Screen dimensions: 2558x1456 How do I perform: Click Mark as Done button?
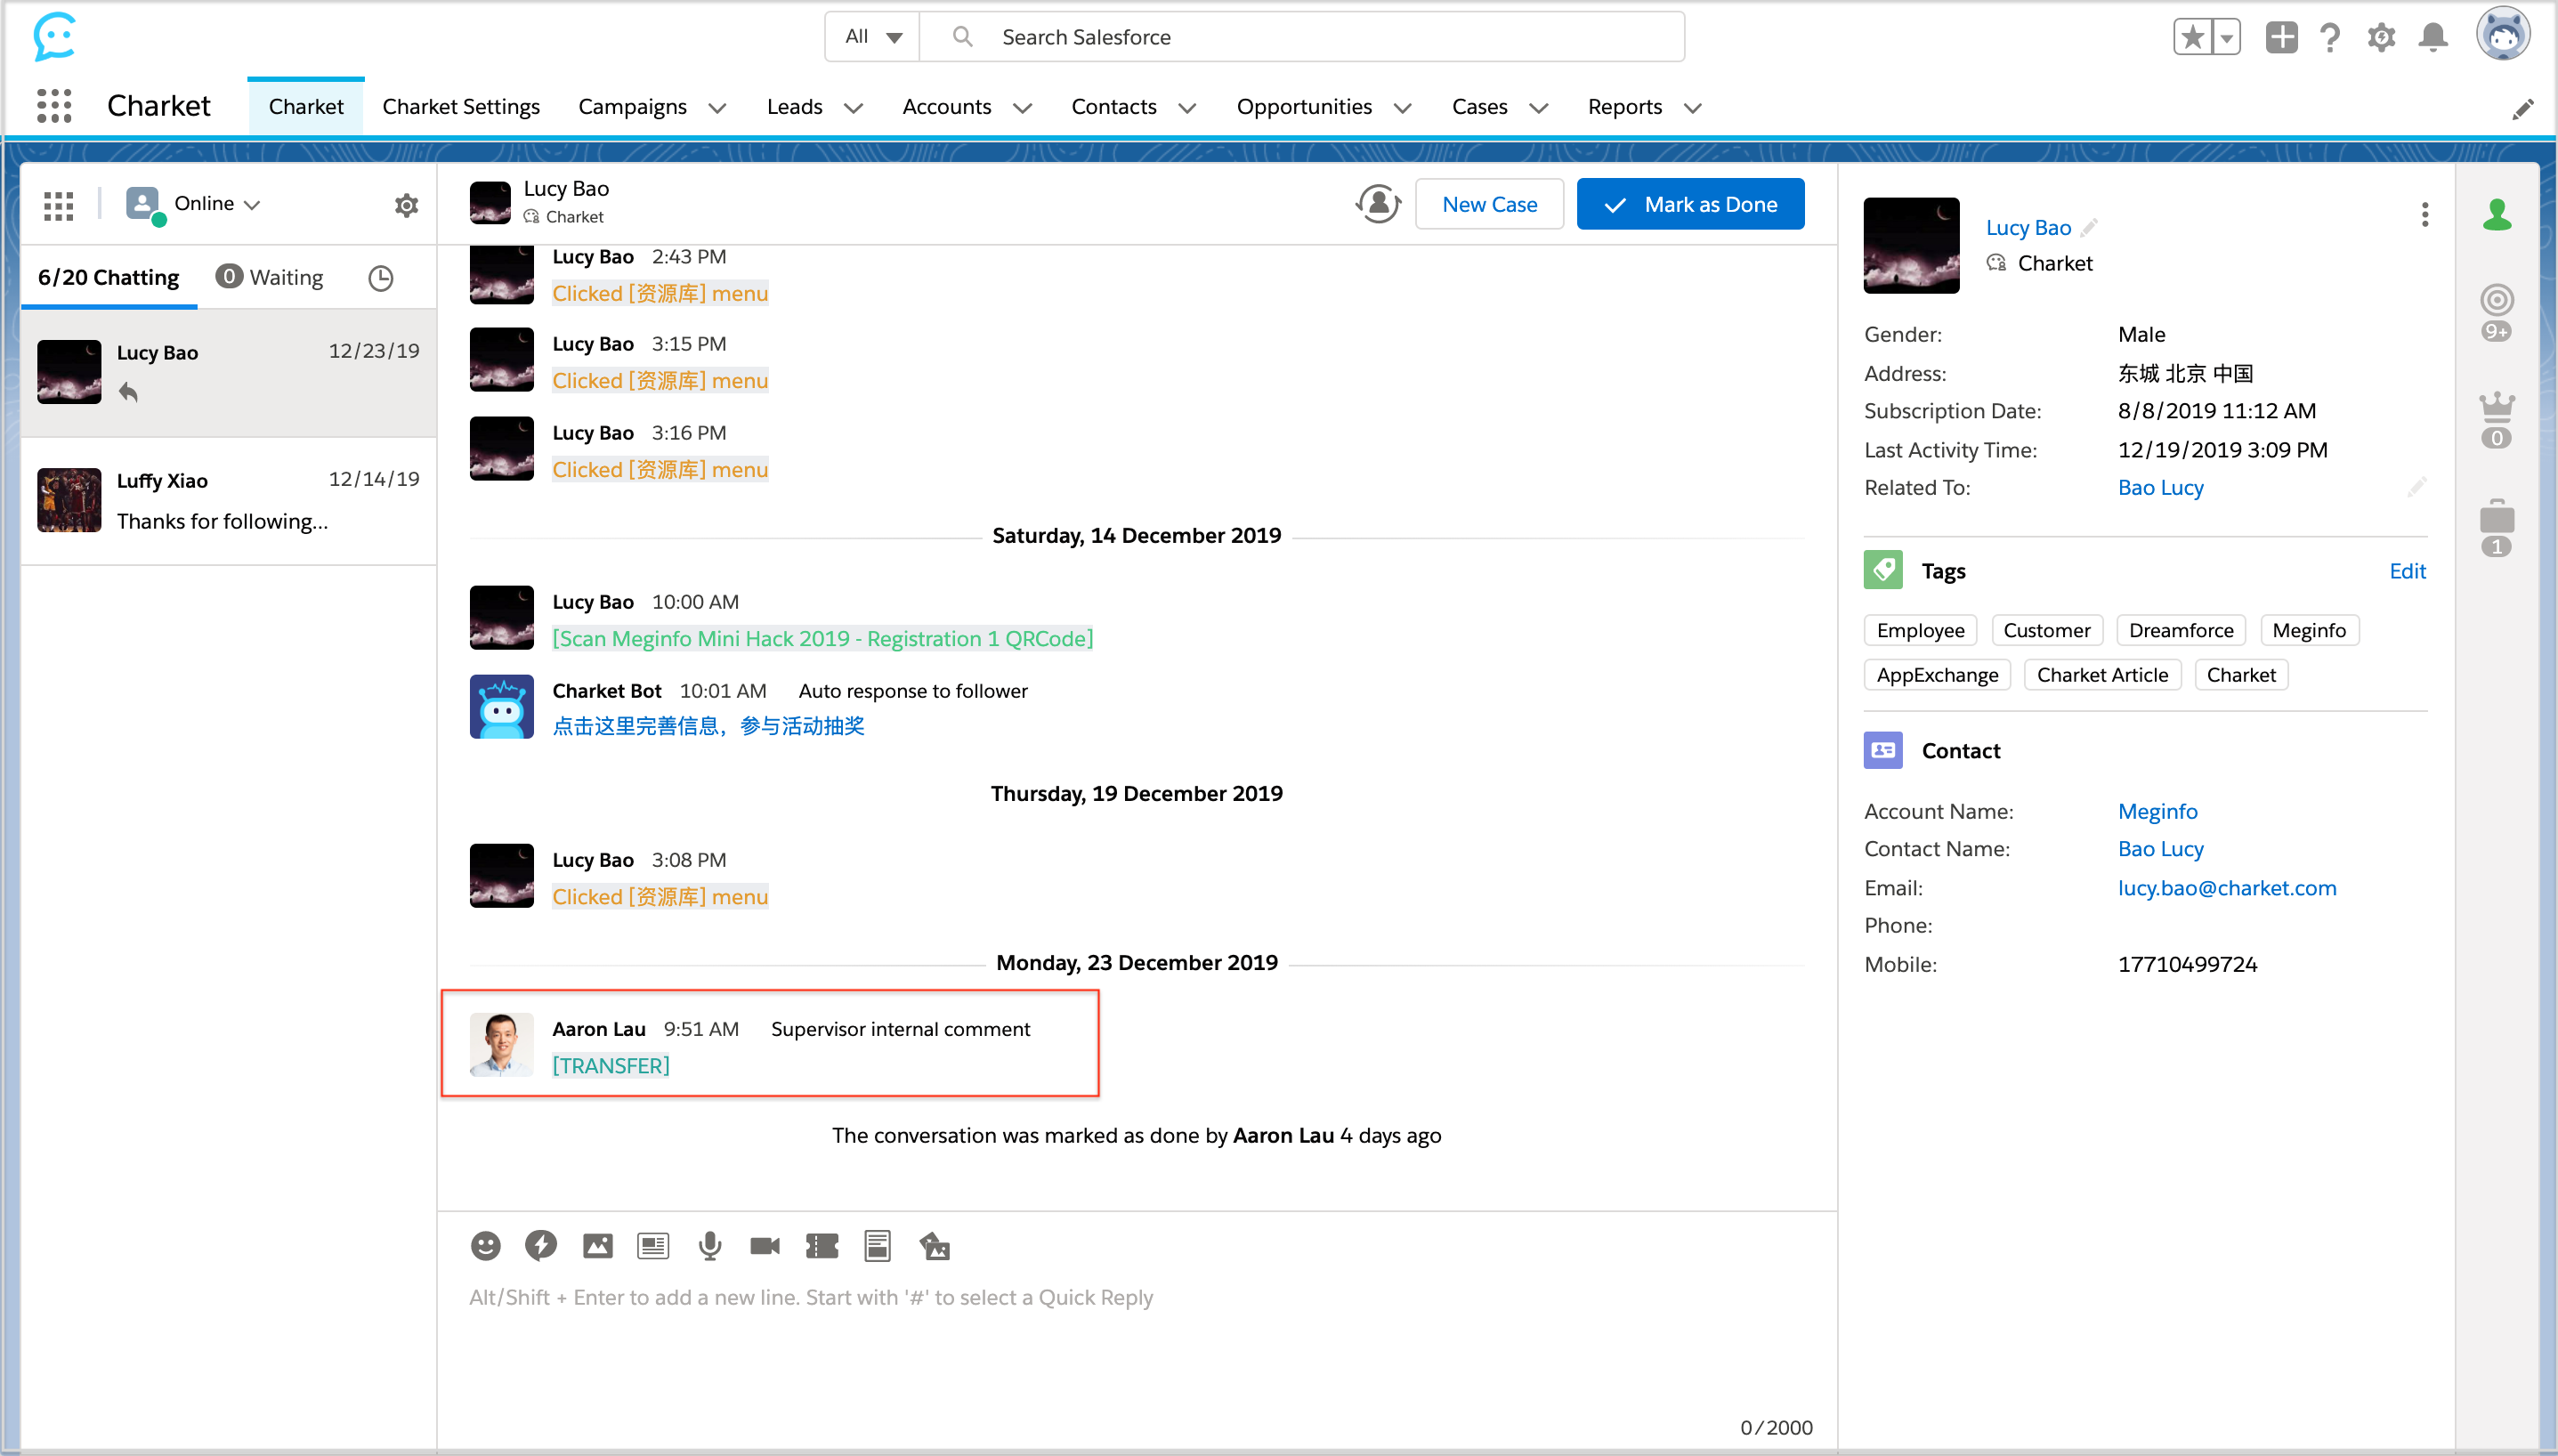coord(1690,204)
